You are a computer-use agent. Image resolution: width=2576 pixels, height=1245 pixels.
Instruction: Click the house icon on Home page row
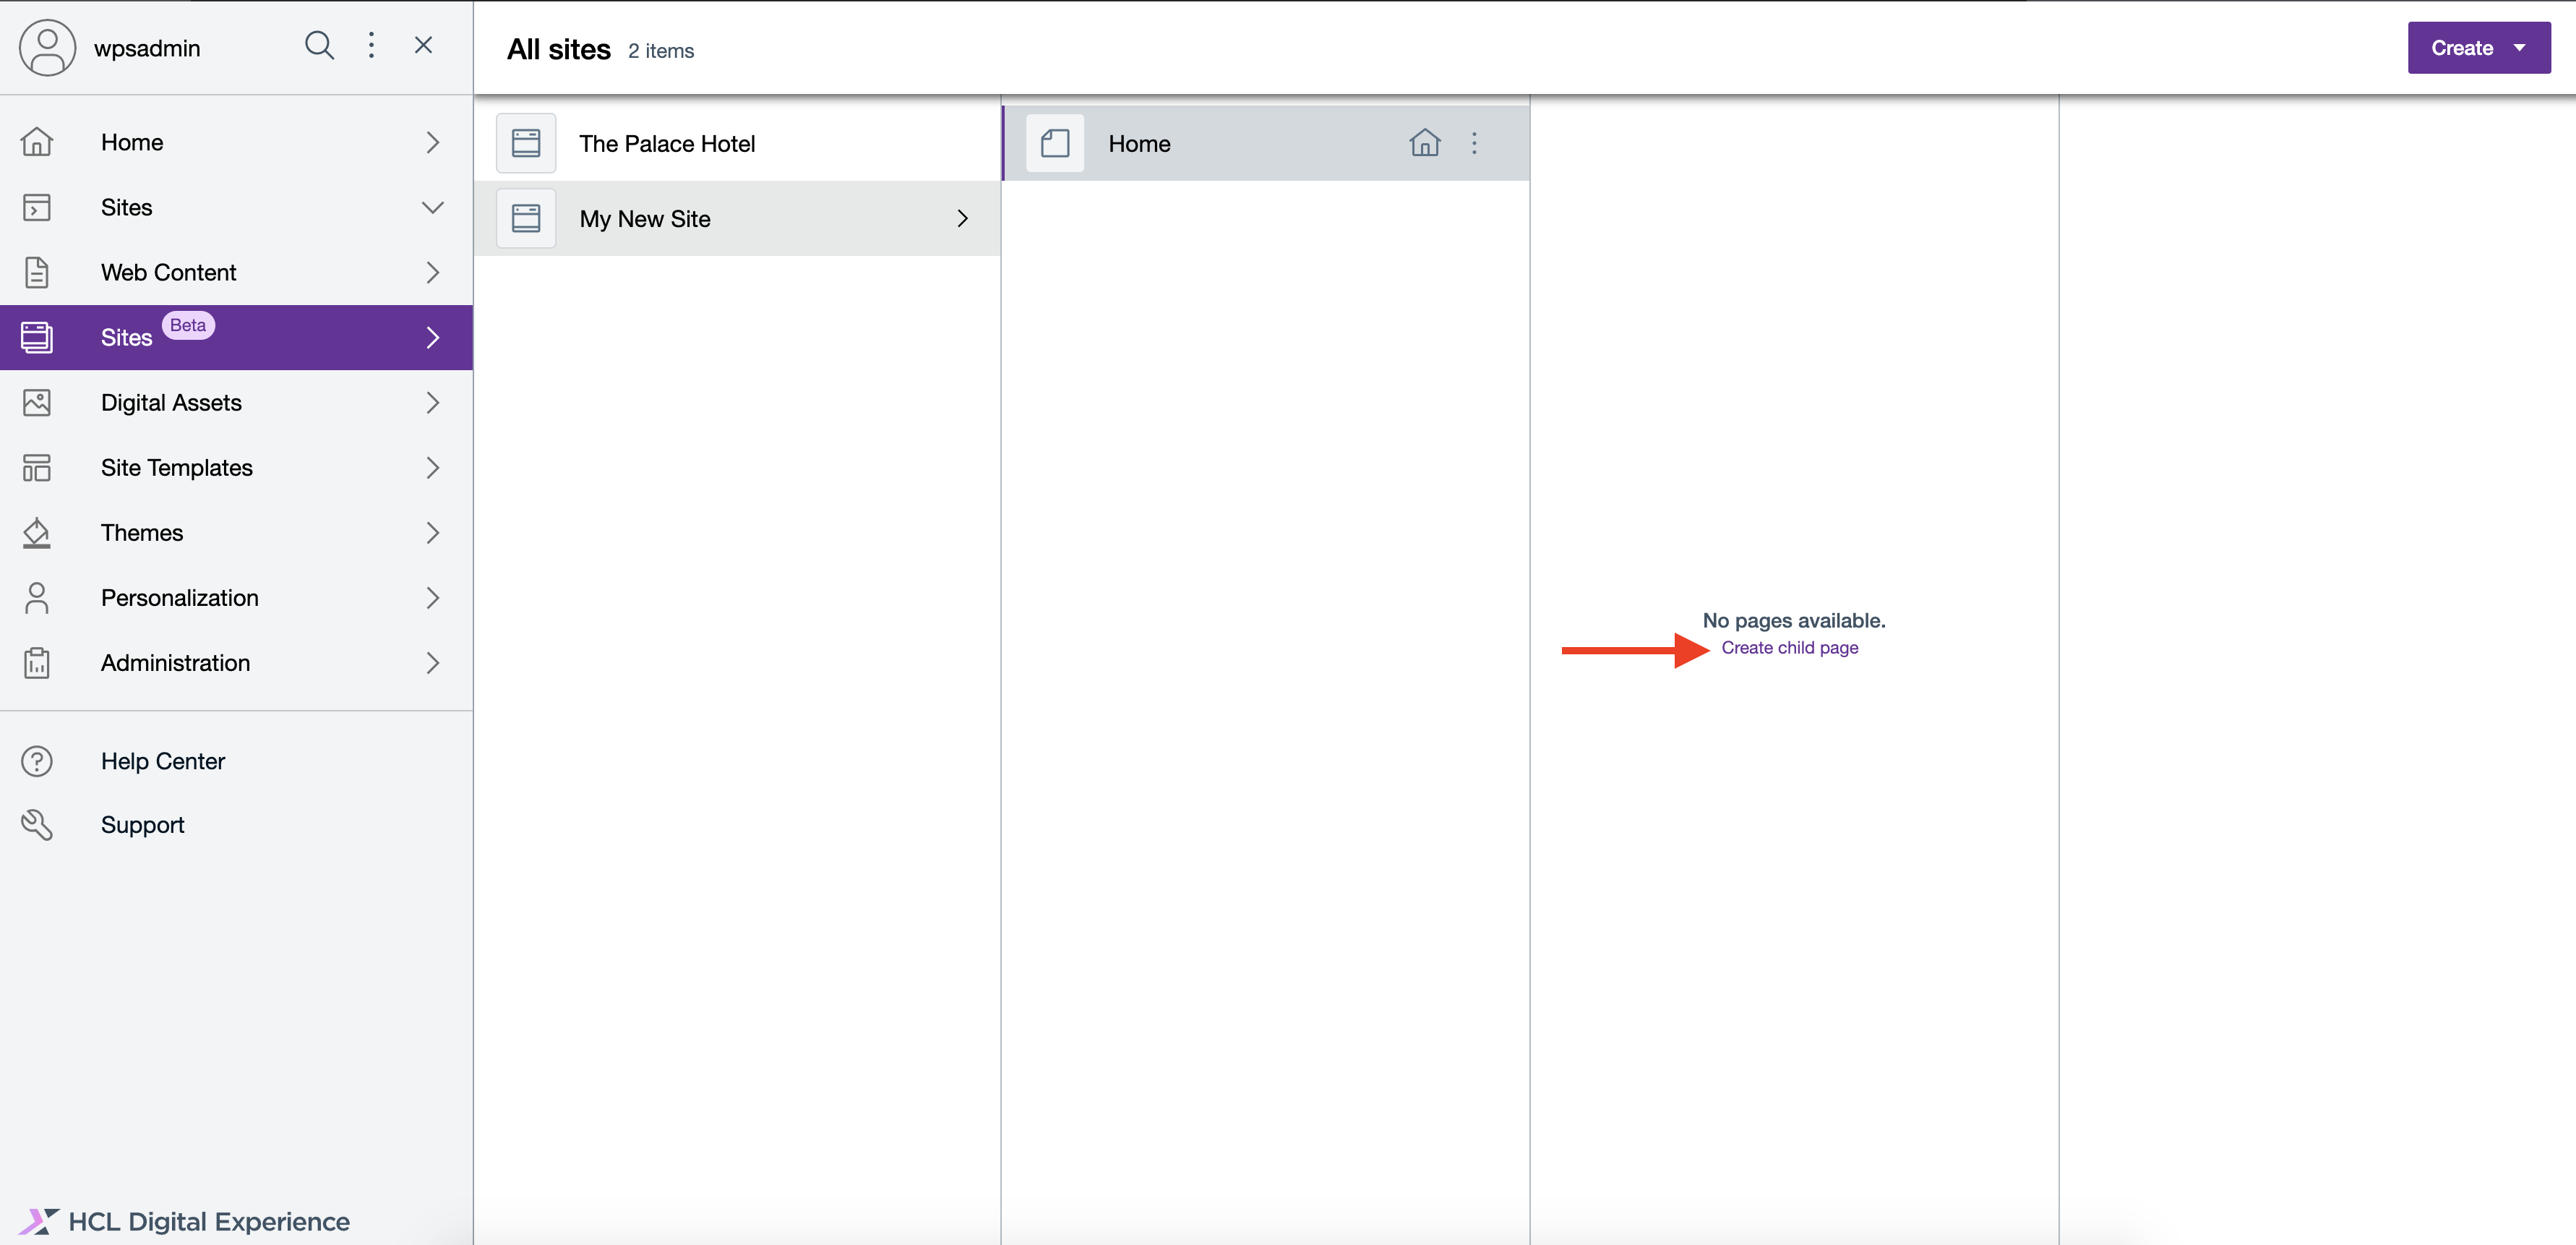(1424, 144)
